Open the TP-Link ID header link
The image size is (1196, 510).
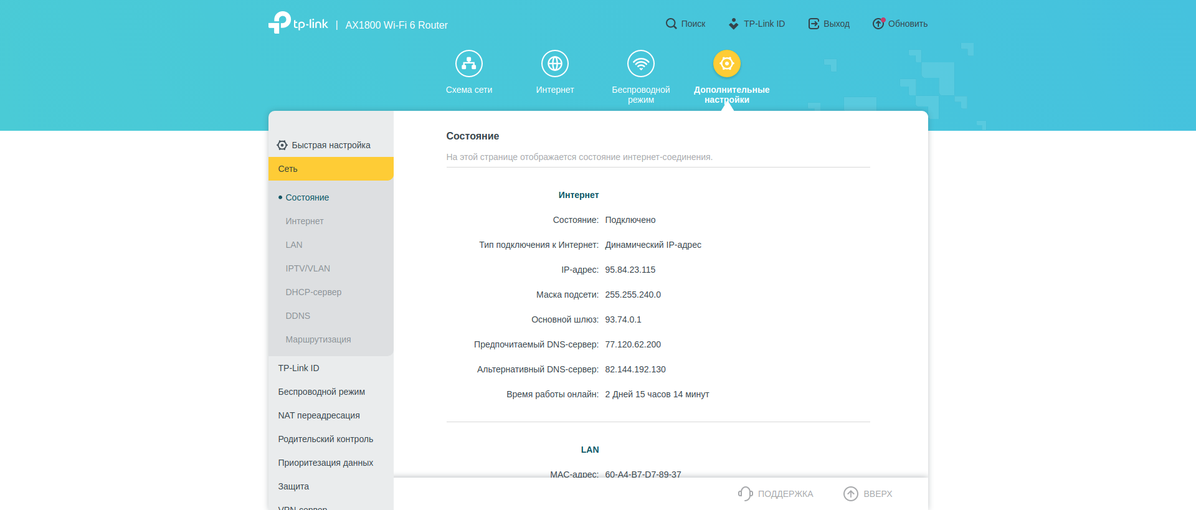click(764, 24)
